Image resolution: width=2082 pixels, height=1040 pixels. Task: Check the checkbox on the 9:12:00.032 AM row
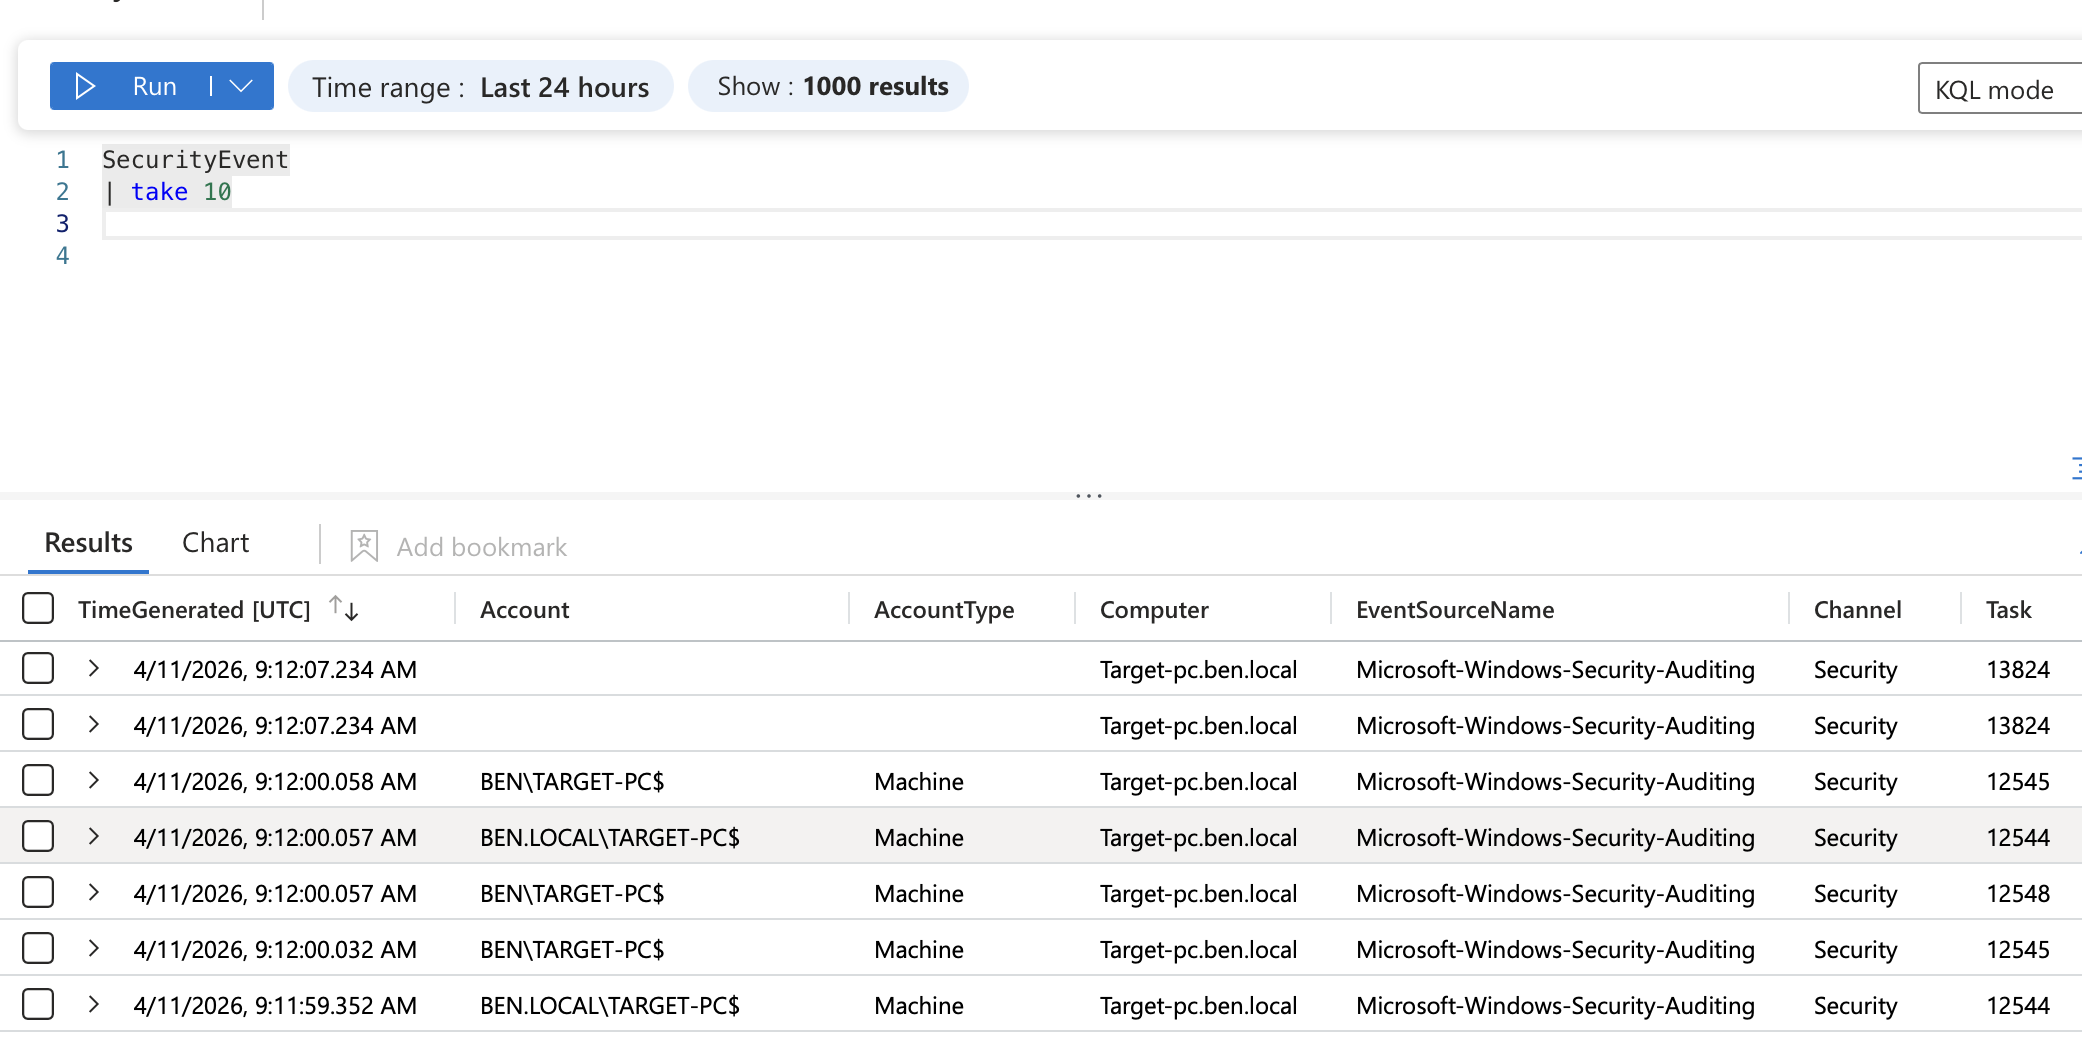point(37,948)
